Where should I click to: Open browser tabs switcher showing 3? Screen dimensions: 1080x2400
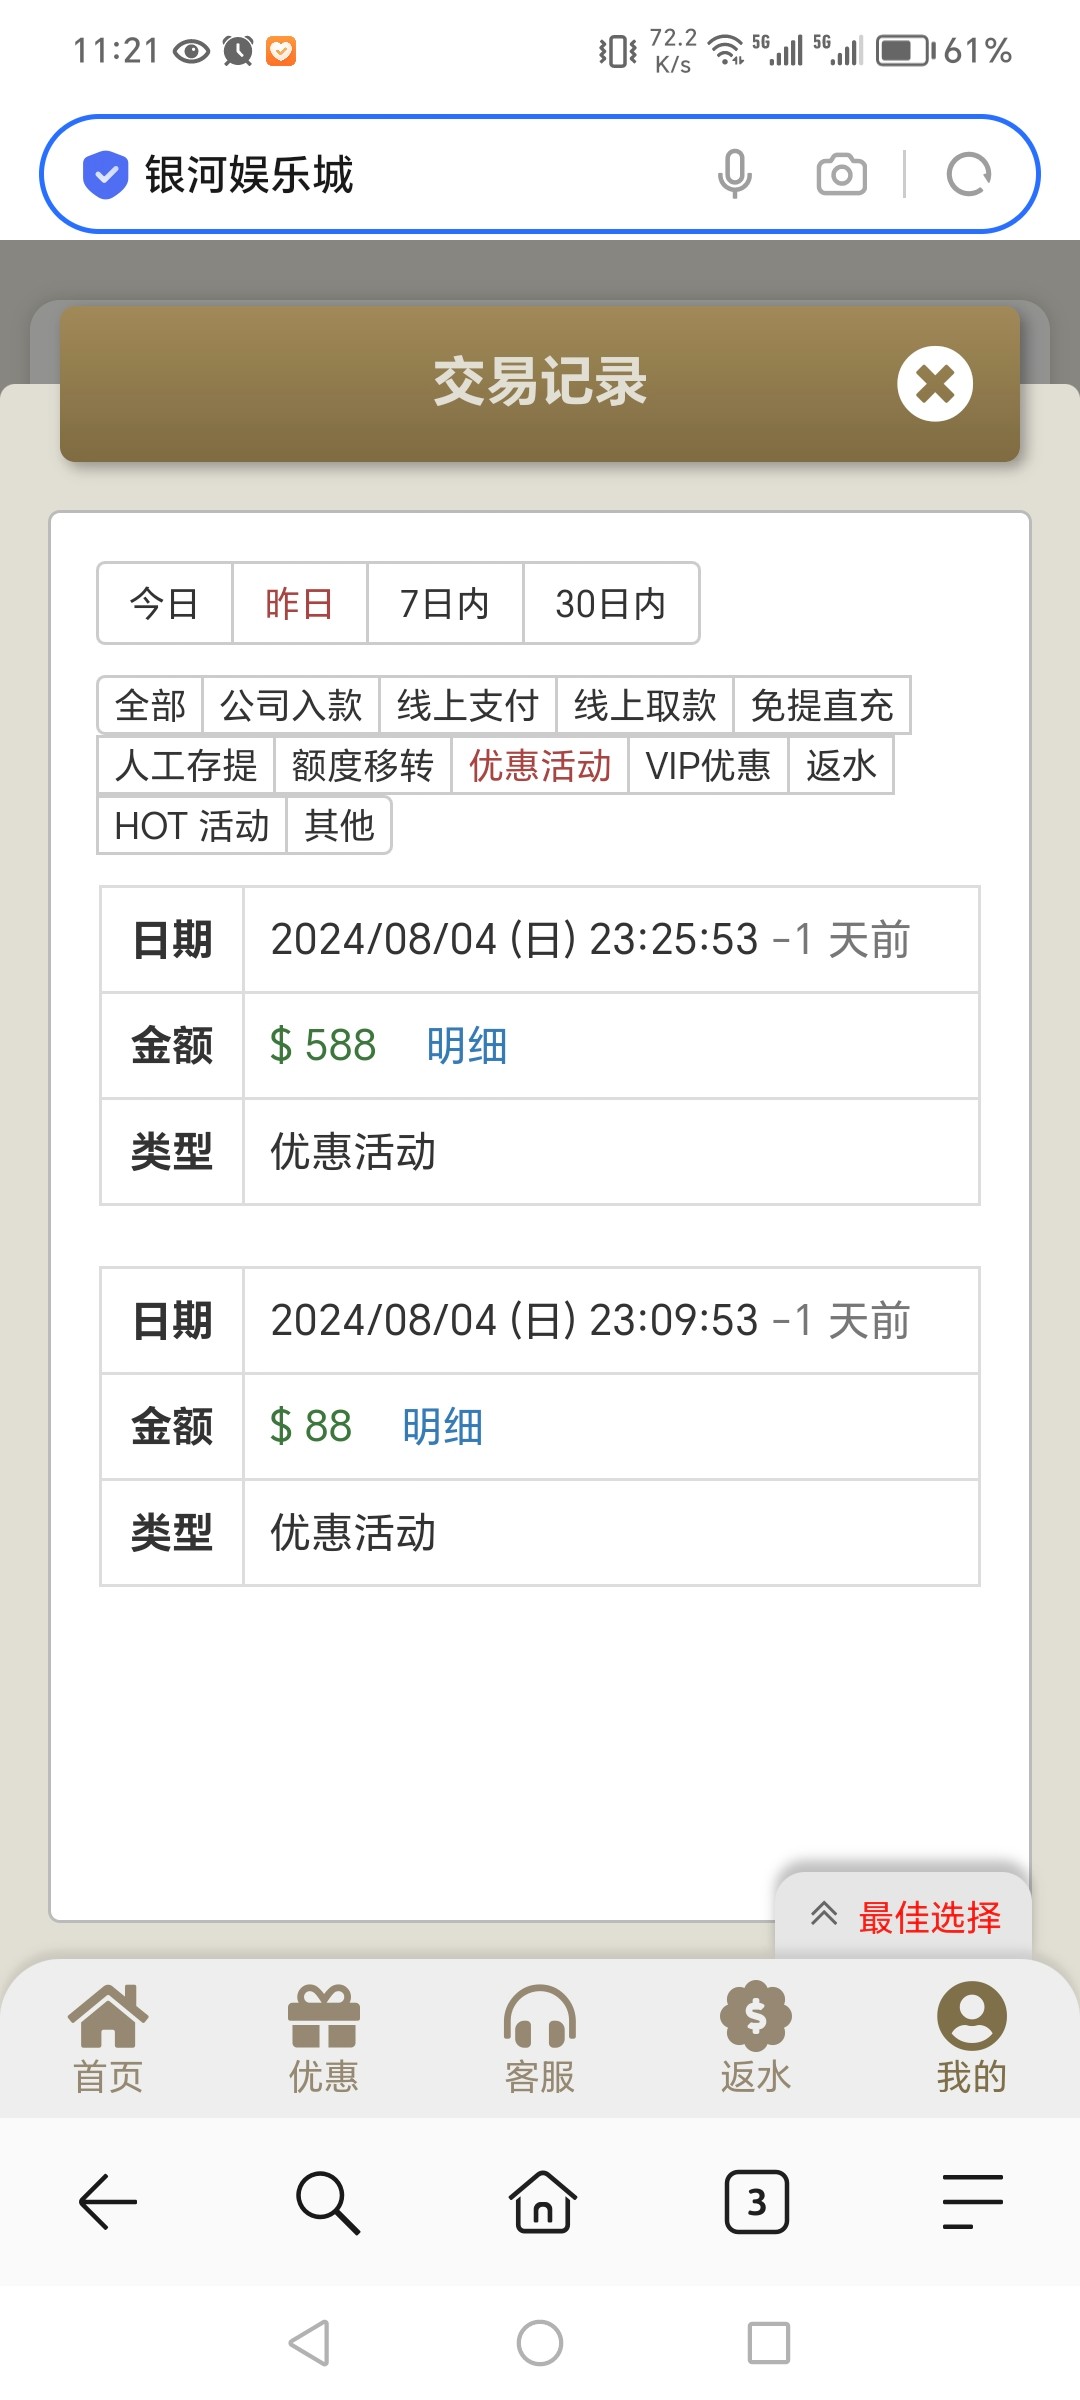(x=756, y=2202)
